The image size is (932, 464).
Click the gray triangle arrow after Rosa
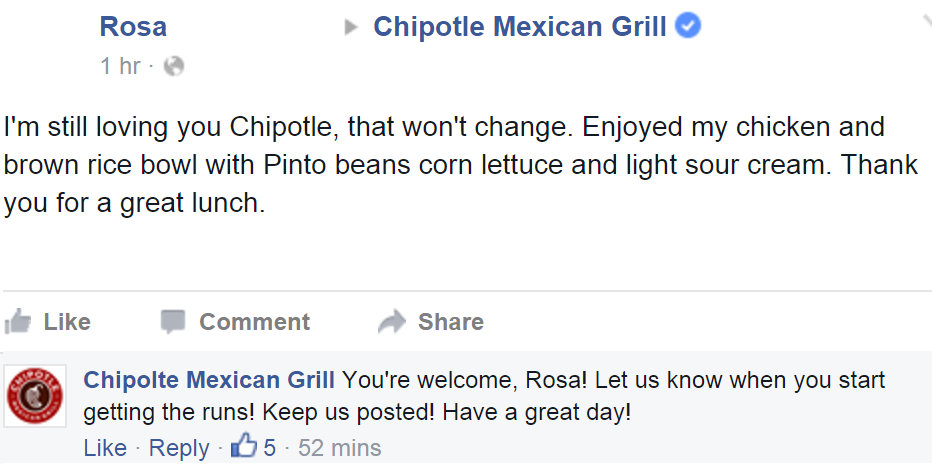coord(351,27)
